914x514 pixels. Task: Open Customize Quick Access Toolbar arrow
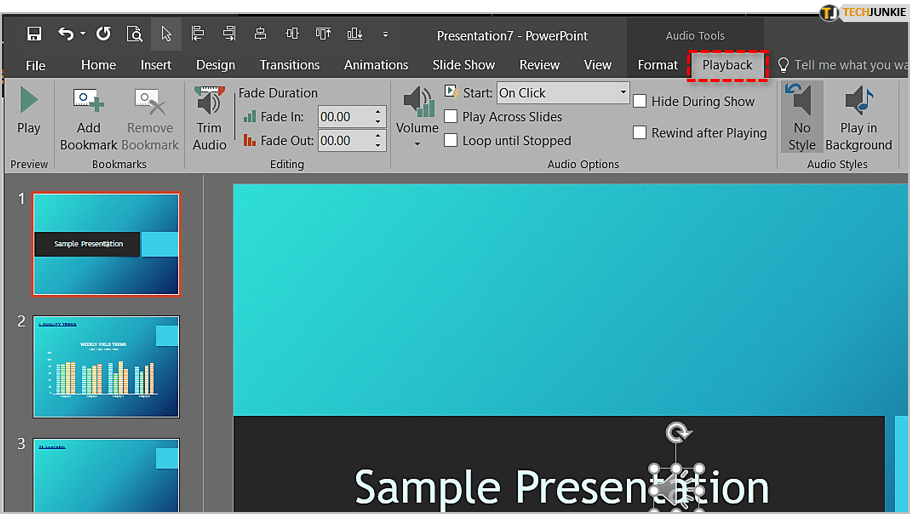tap(385, 35)
